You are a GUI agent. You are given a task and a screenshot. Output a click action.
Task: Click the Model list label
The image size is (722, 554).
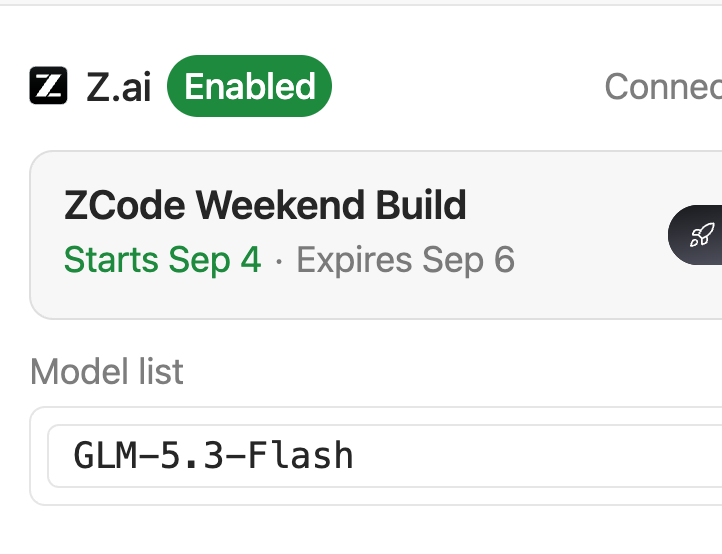107,371
